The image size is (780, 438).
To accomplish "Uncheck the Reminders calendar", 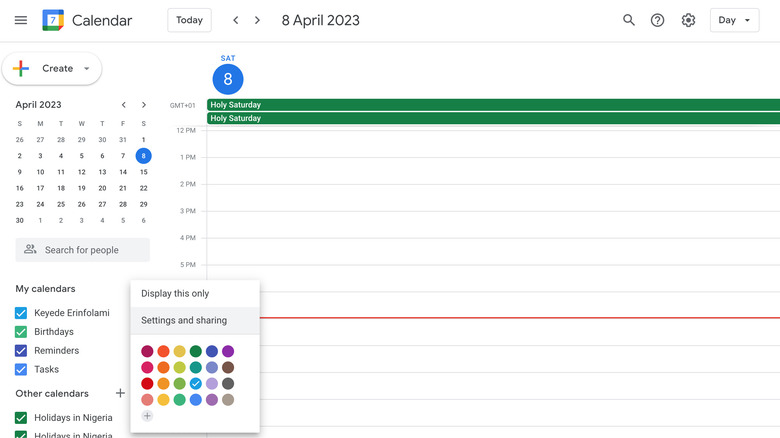I will point(21,351).
